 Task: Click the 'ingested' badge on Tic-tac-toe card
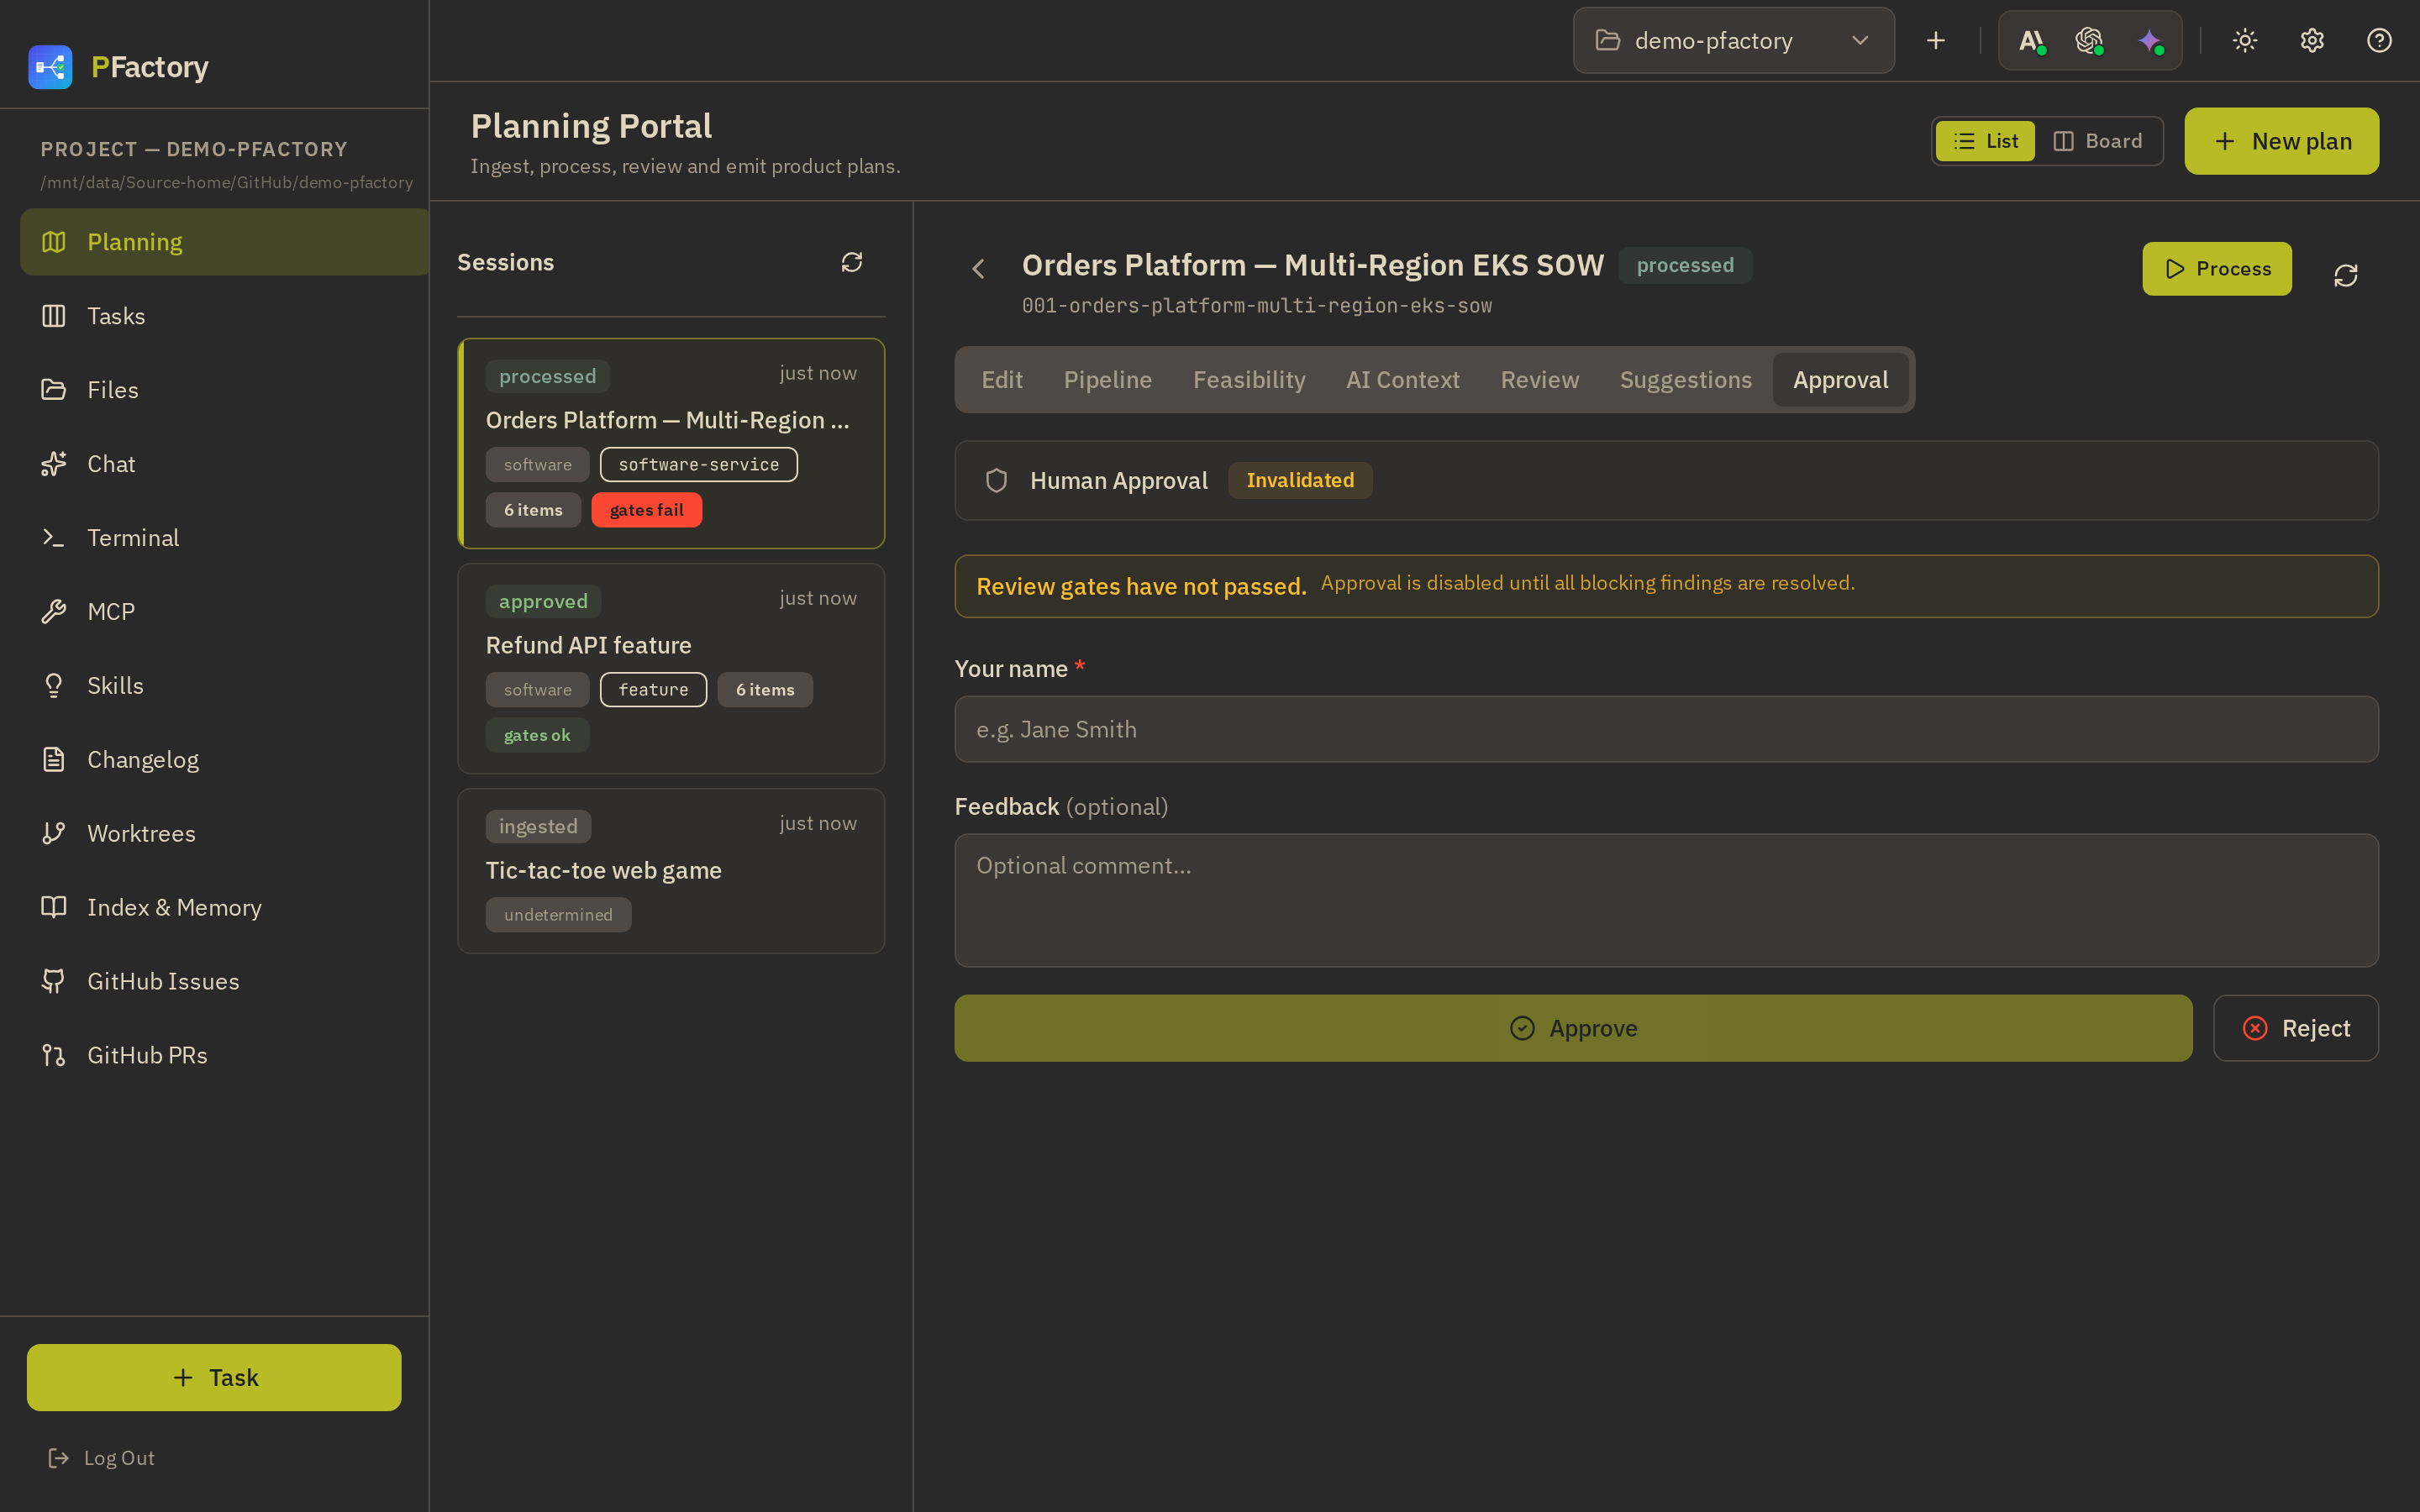(x=538, y=826)
